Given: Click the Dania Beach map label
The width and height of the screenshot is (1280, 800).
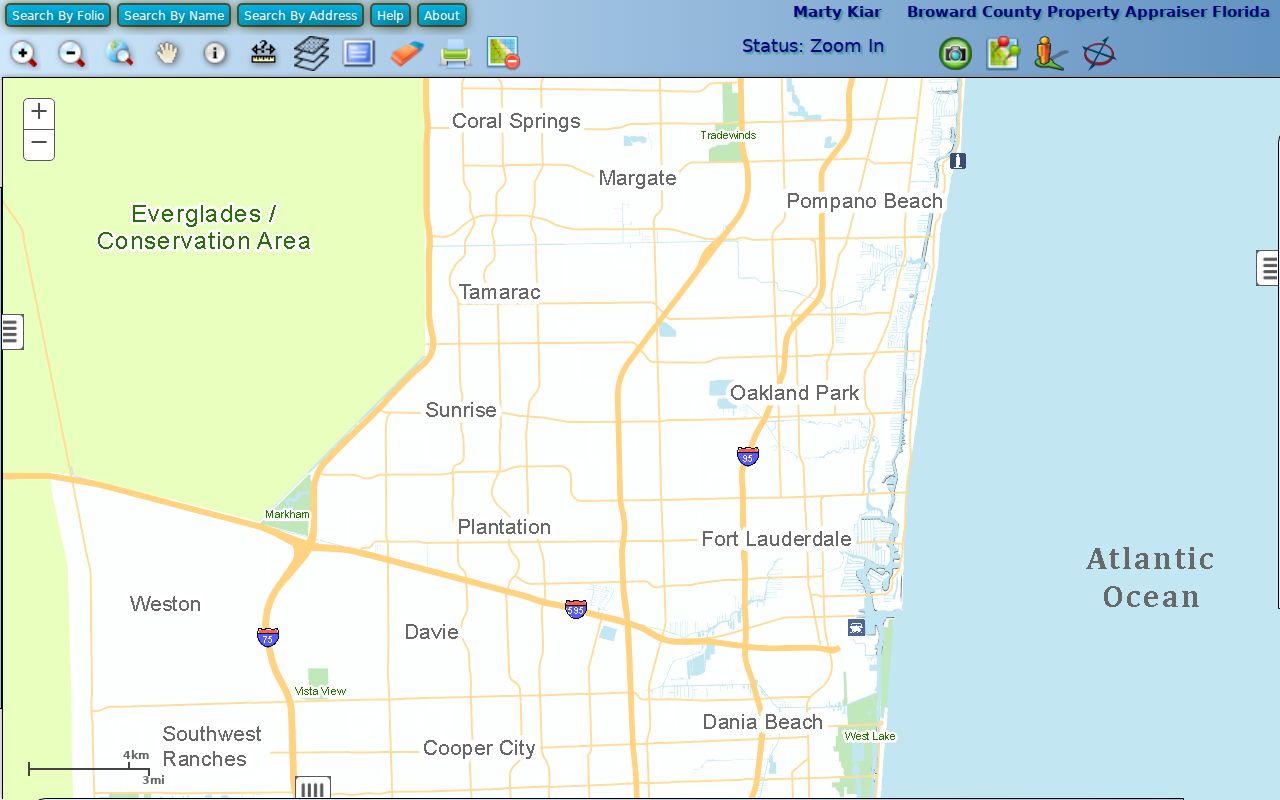Looking at the screenshot, I should pyautogui.click(x=763, y=722).
